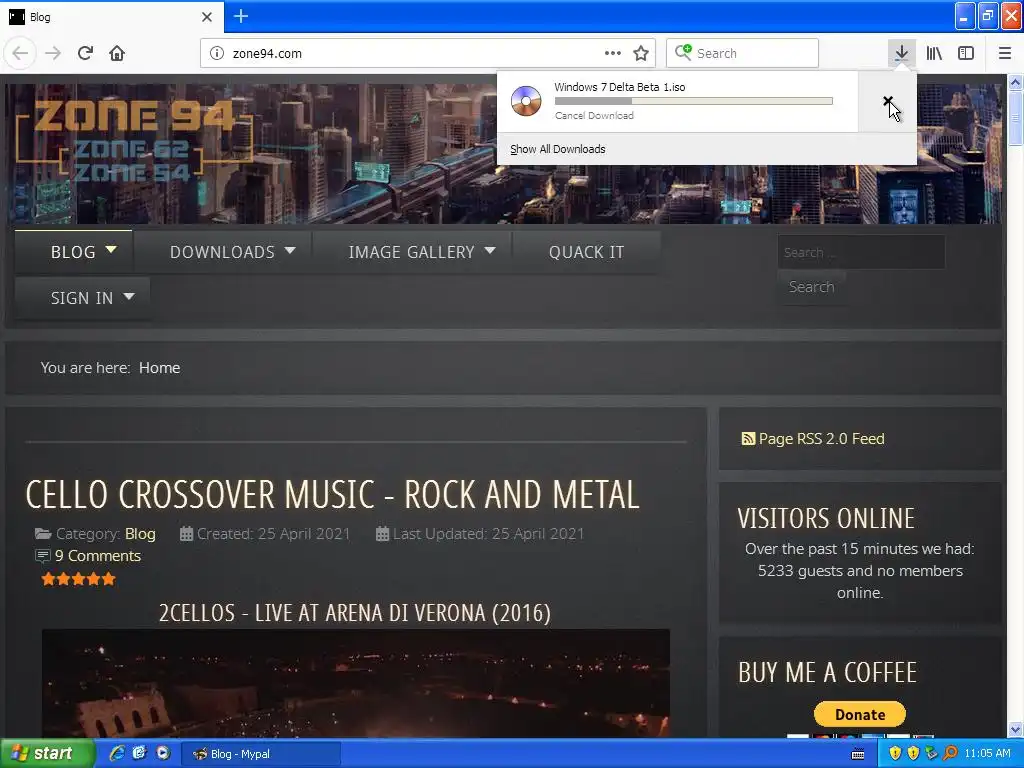Launch media player from quick launch
The image size is (1024, 768).
[x=163, y=754]
